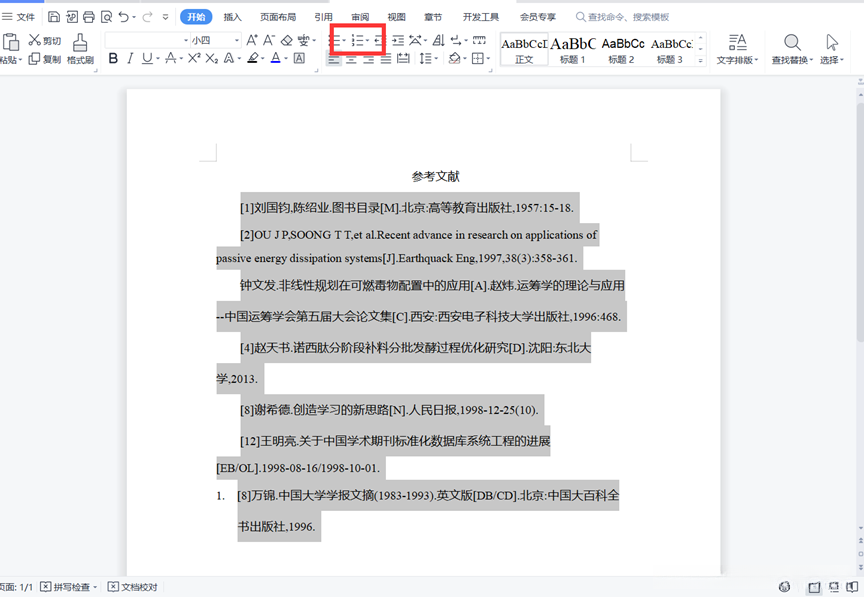Click the Print icon
The height and width of the screenshot is (597, 864).
click(x=89, y=17)
